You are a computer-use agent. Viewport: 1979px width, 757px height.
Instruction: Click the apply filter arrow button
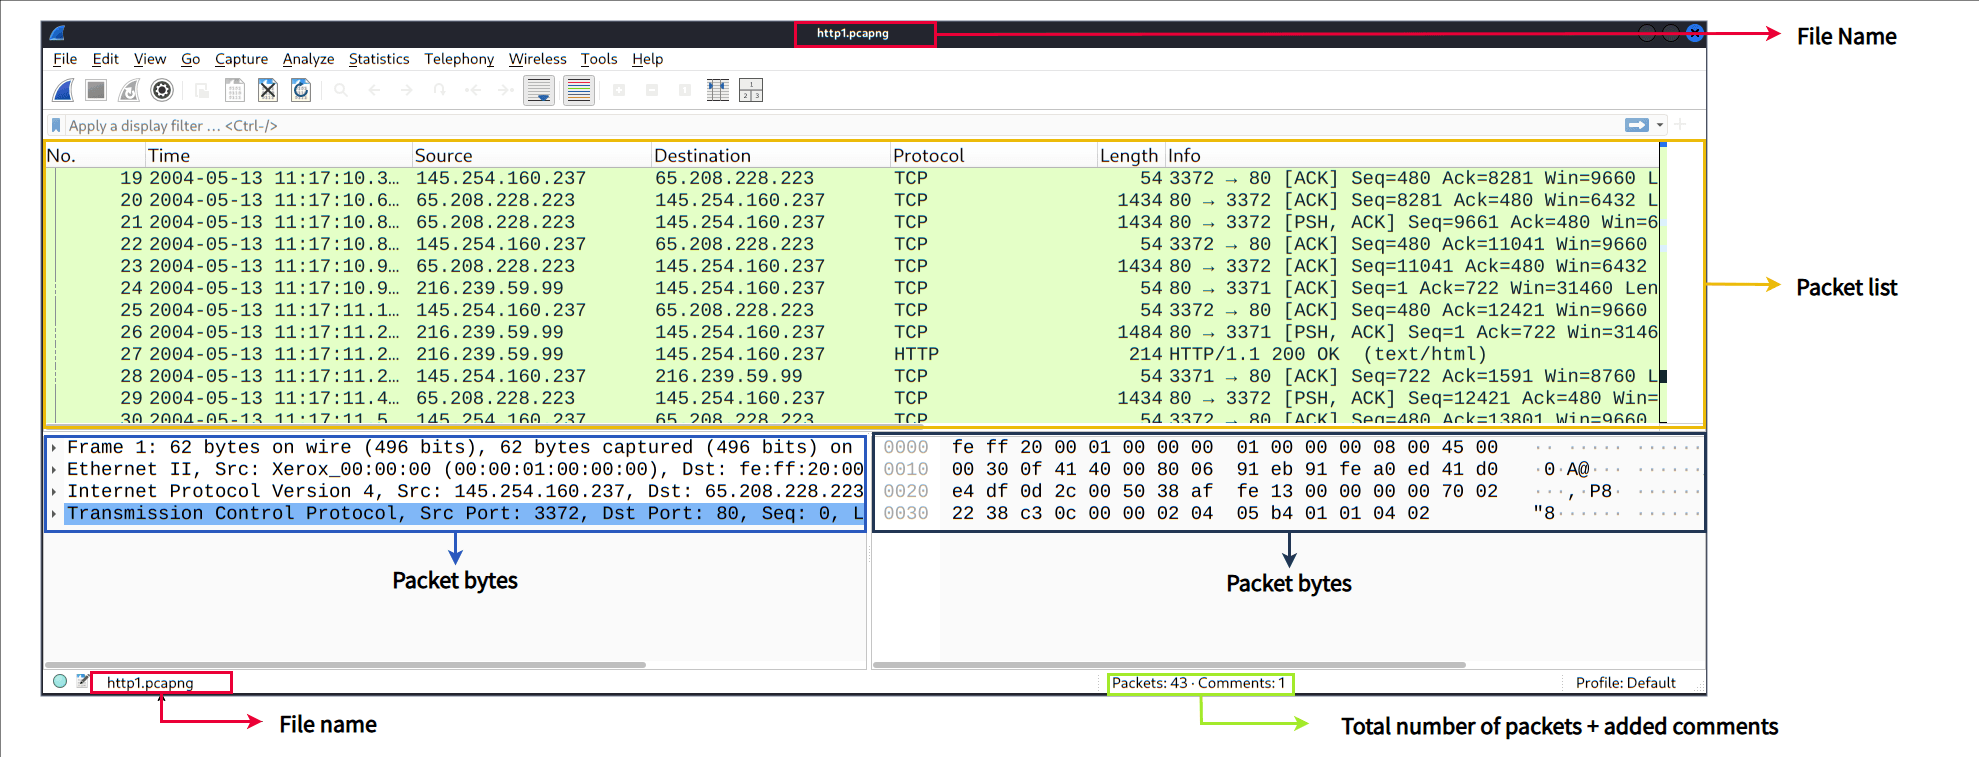pyautogui.click(x=1636, y=125)
